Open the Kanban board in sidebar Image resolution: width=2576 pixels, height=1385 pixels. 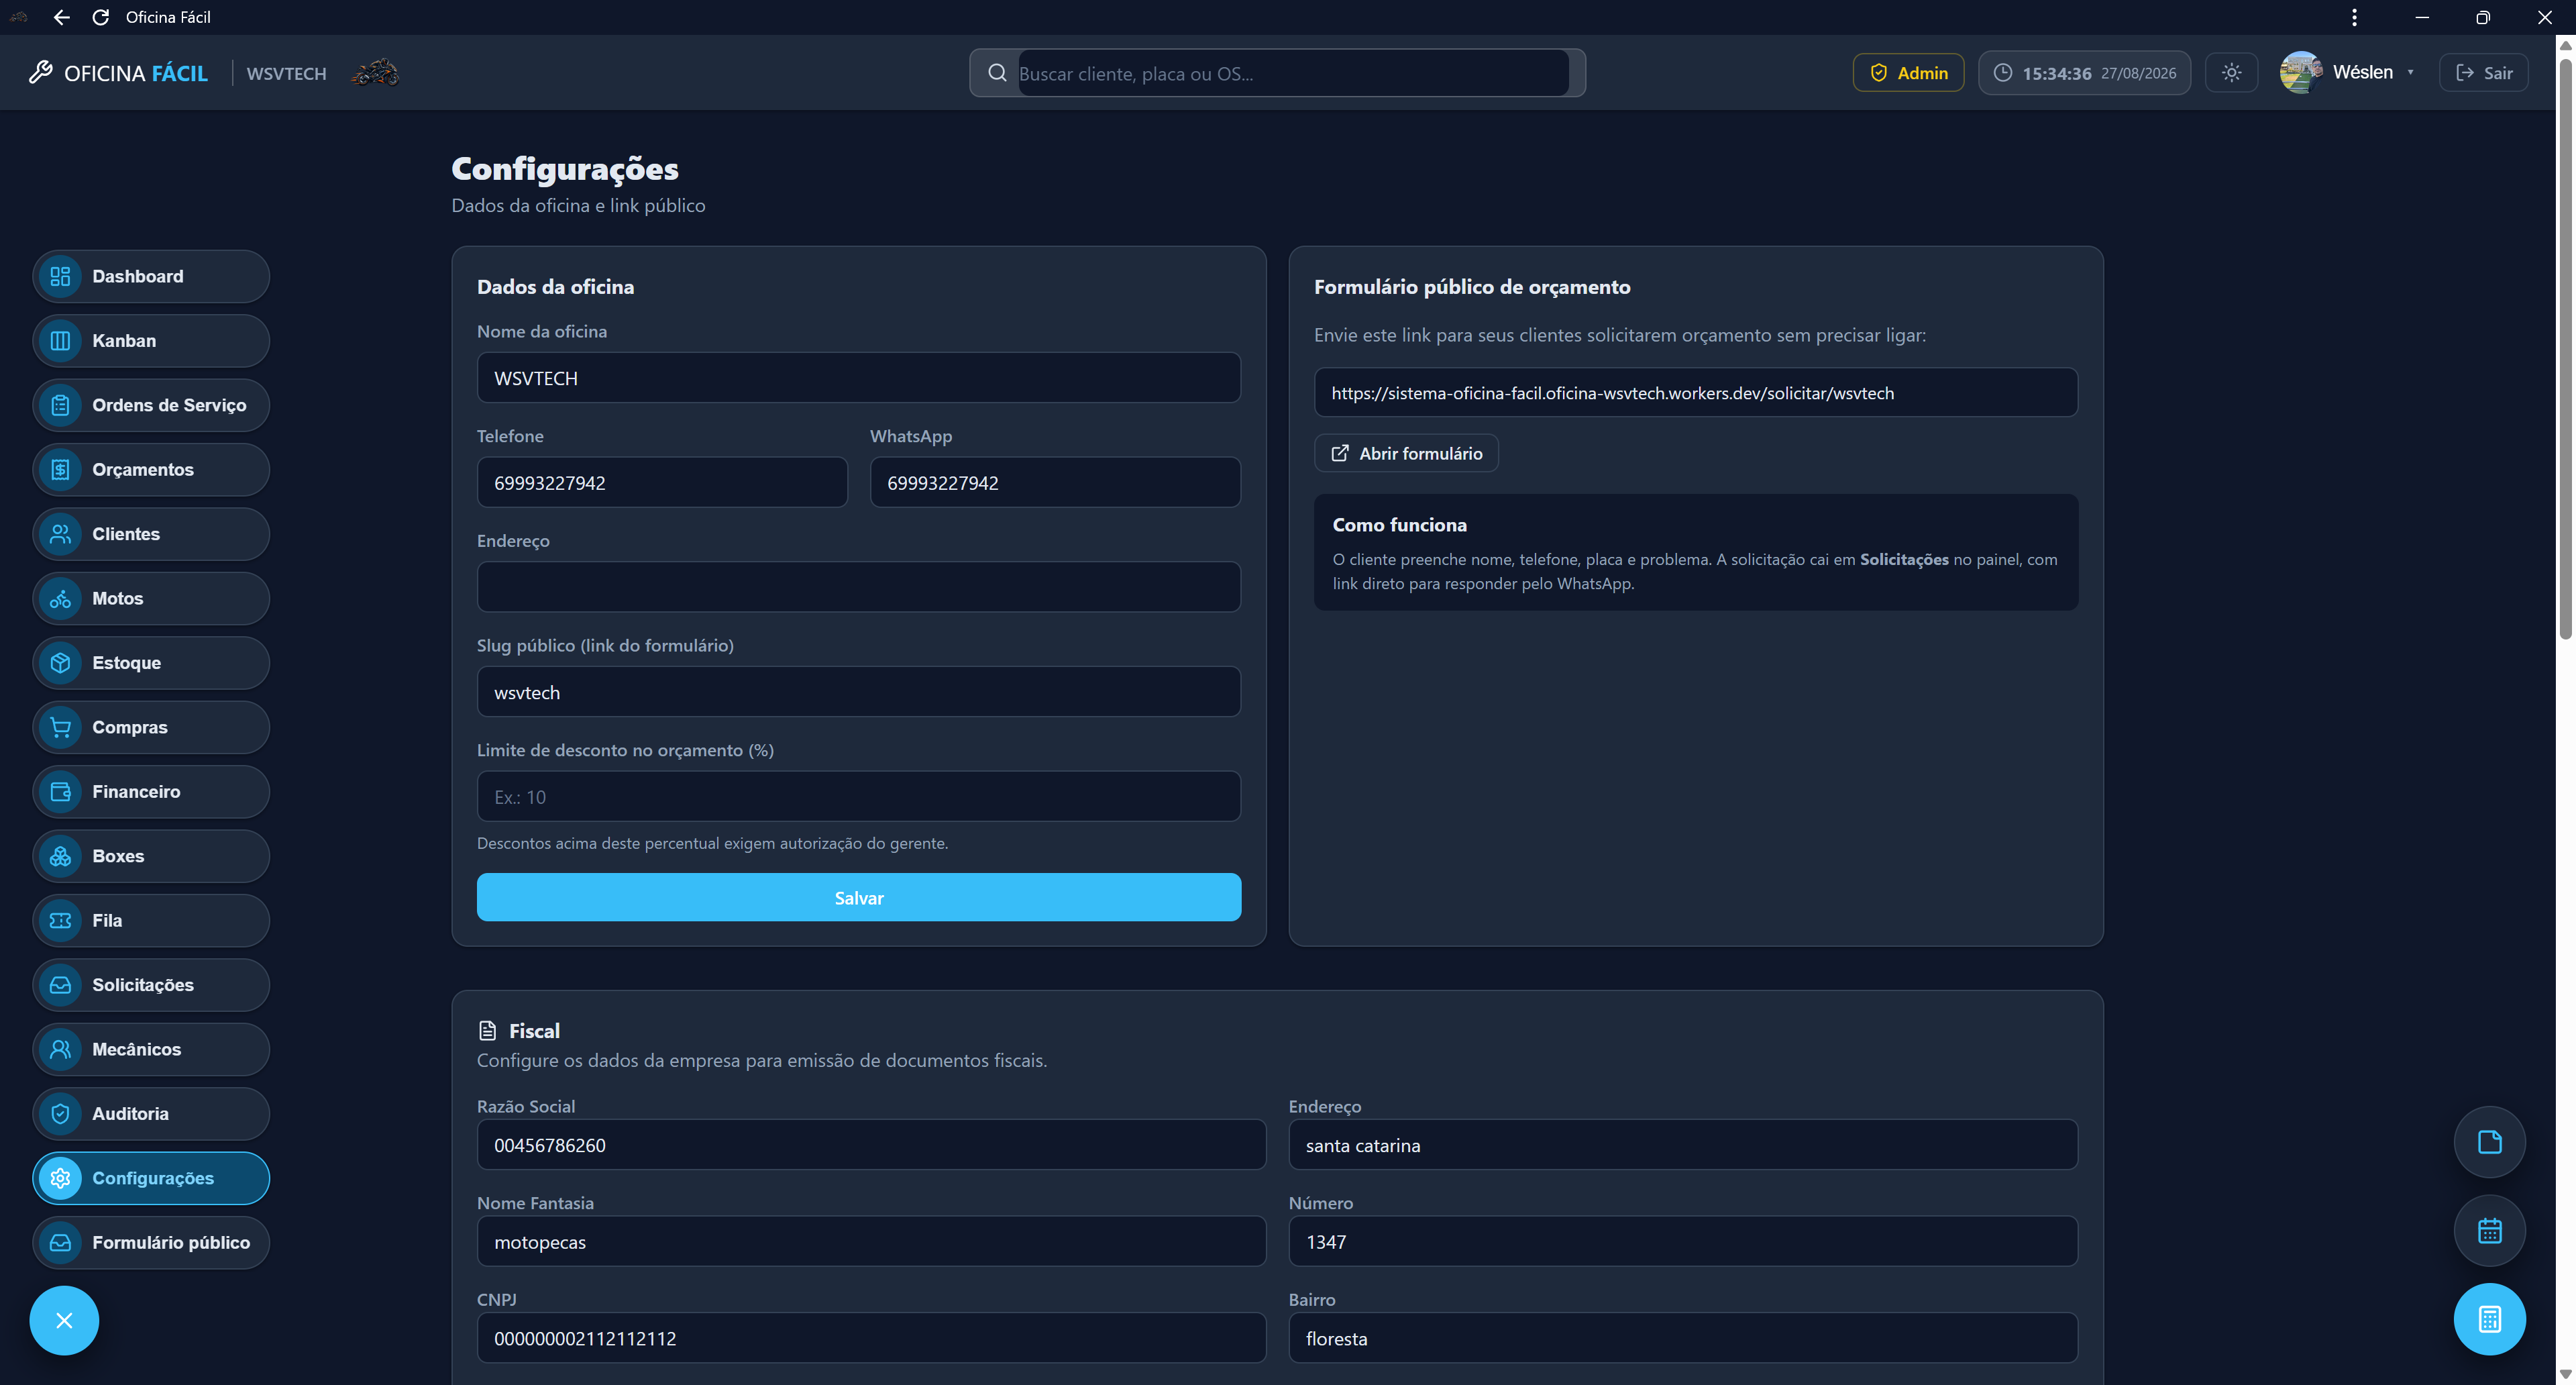click(151, 341)
